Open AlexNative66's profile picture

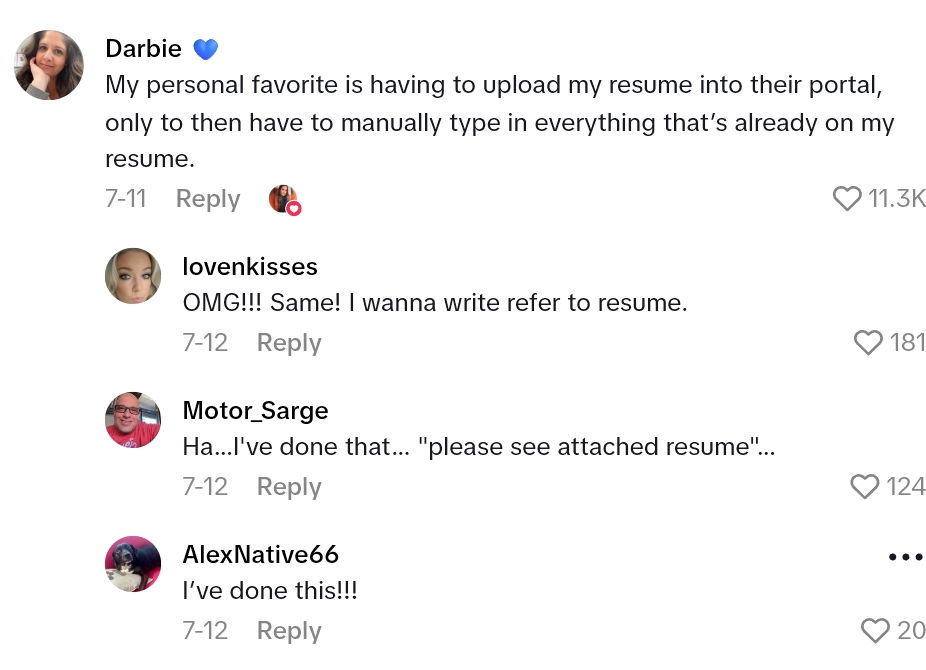click(x=132, y=564)
